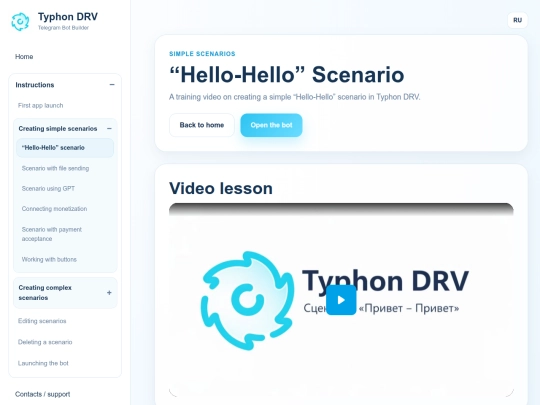Click the Telegram Bot Builder subtitle
Image resolution: width=540 pixels, height=405 pixels.
pos(63,28)
